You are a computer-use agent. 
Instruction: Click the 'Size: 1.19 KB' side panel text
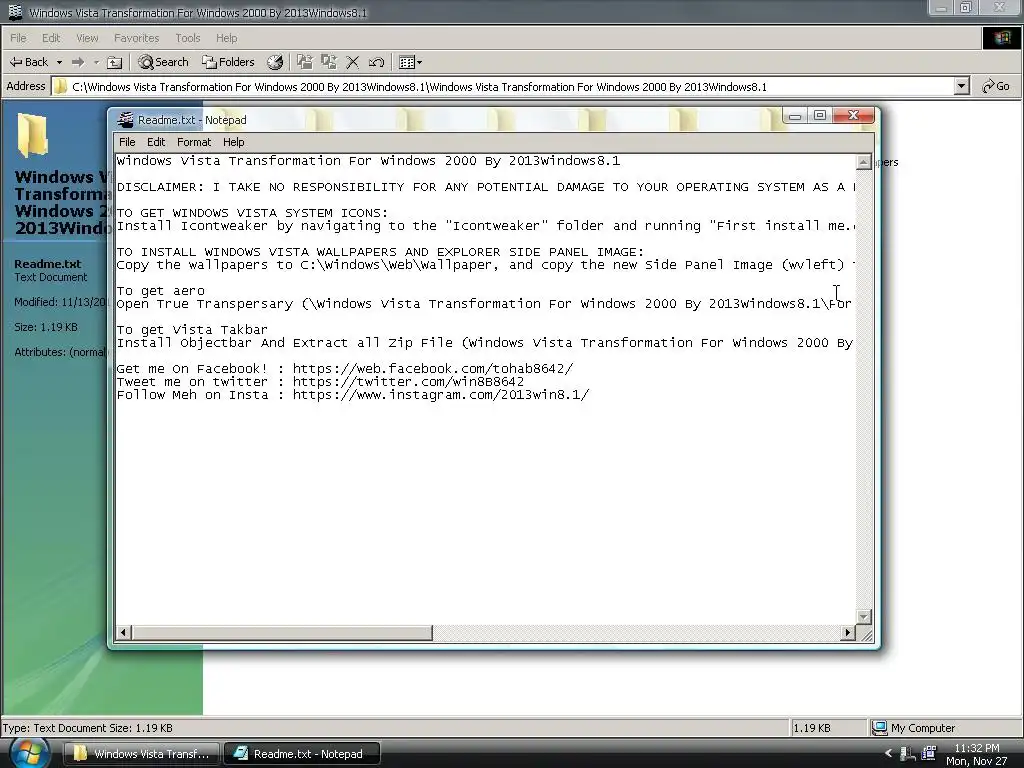tap(46, 327)
